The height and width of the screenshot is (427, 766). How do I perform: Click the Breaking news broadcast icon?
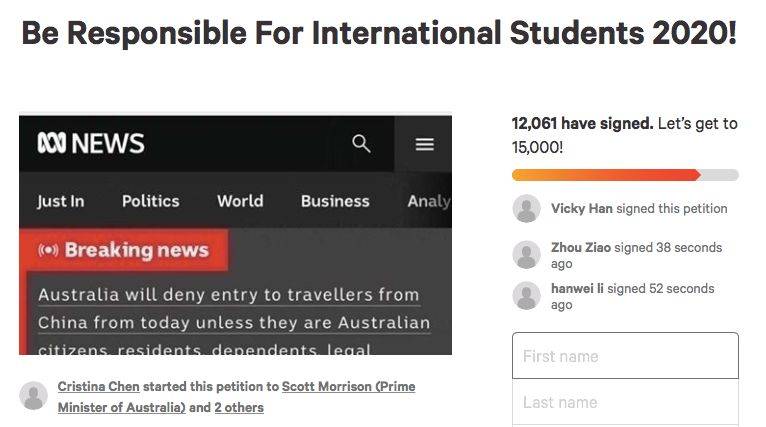[48, 250]
